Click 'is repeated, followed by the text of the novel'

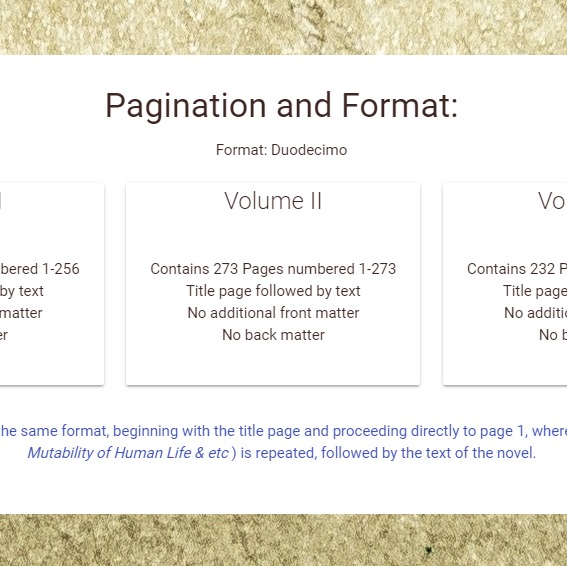coord(388,453)
